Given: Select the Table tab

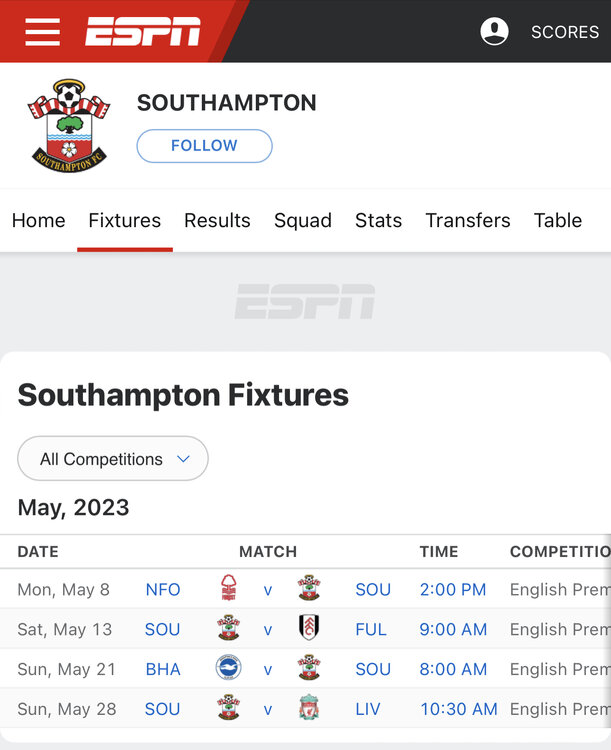Looking at the screenshot, I should pos(558,220).
